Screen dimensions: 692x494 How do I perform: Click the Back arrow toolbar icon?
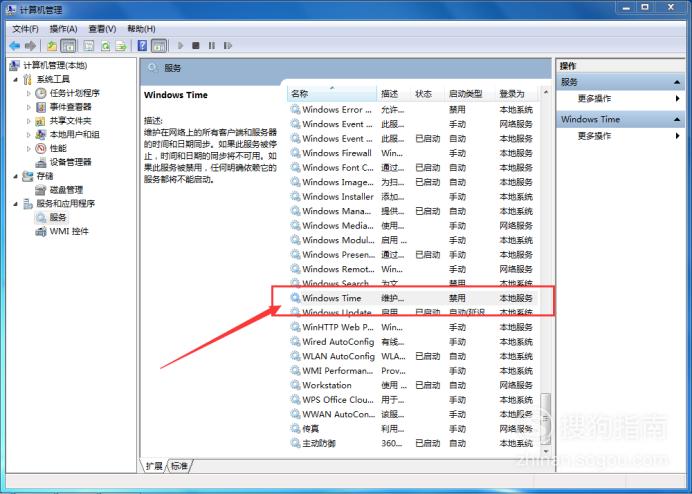15,45
